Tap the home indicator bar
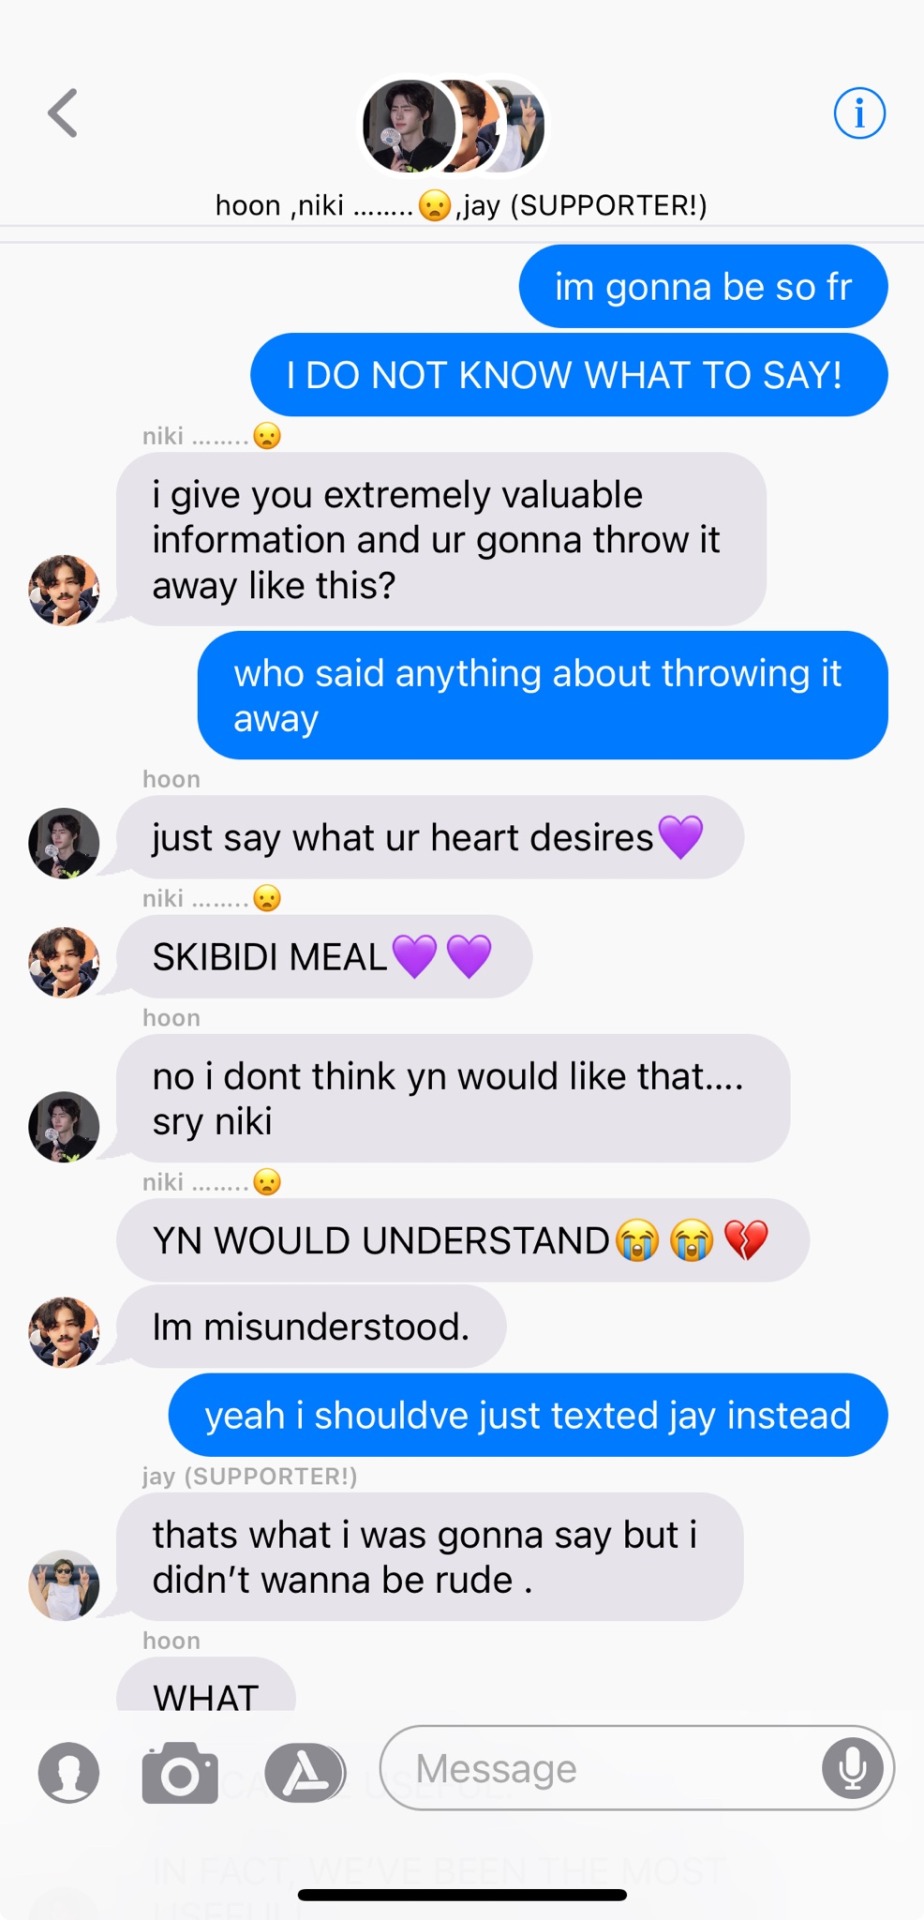This screenshot has width=924, height=1920. coord(462,1894)
